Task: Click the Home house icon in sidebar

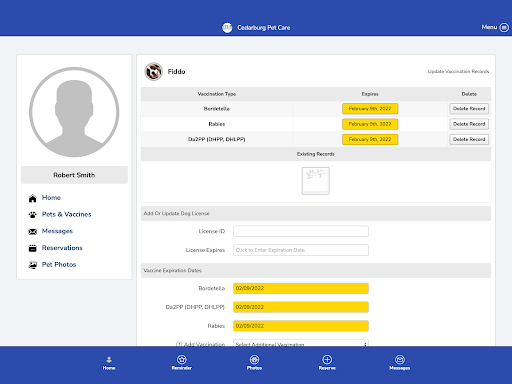Action: [x=32, y=198]
